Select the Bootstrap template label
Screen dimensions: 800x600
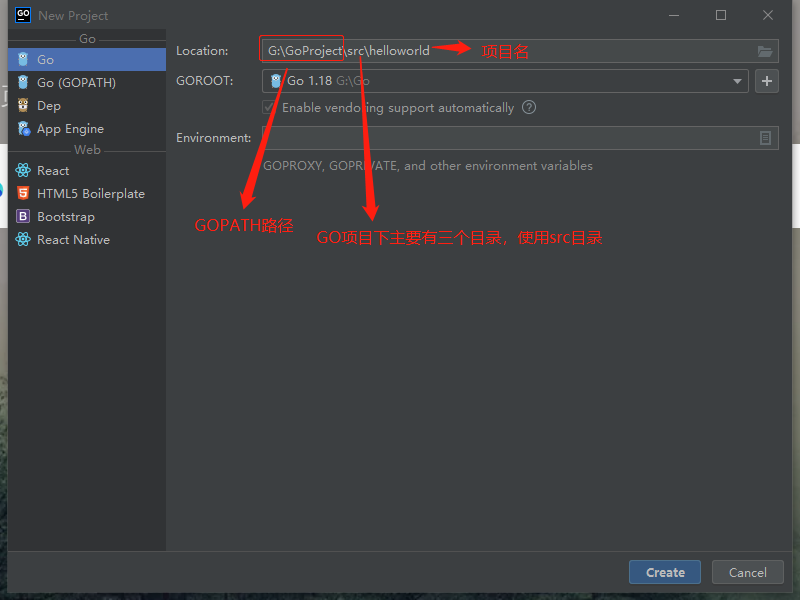coord(66,217)
